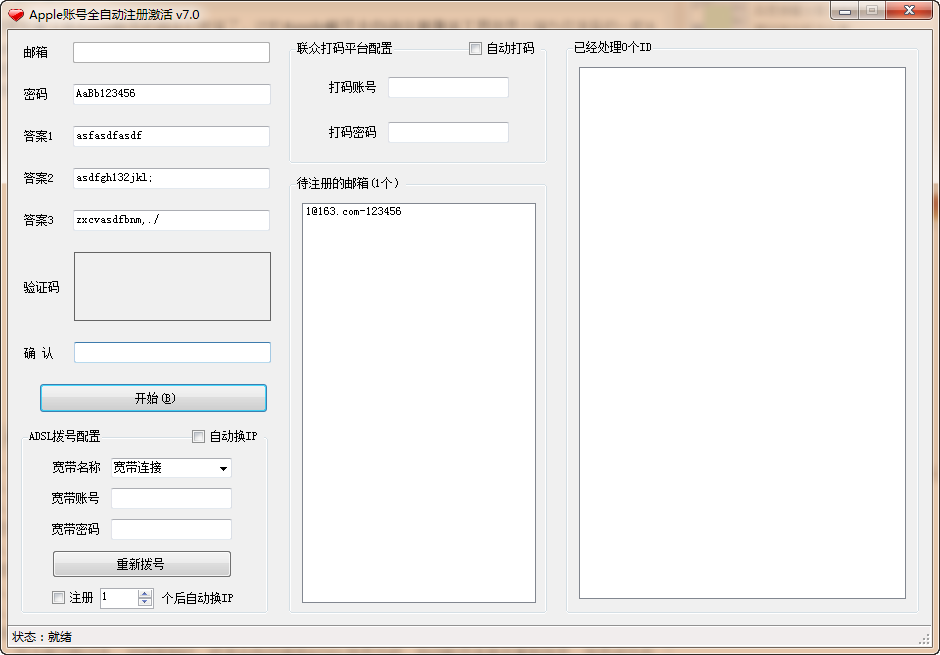The height and width of the screenshot is (655, 940).
Task: Toggle the 自动换IP checkbox
Action: (x=198, y=436)
